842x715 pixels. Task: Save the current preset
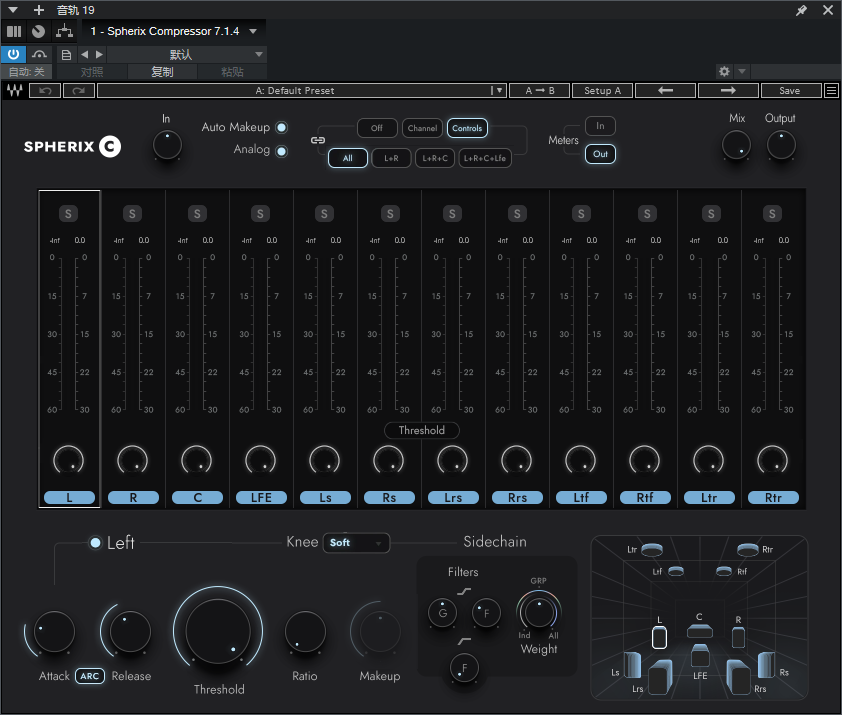coord(789,90)
